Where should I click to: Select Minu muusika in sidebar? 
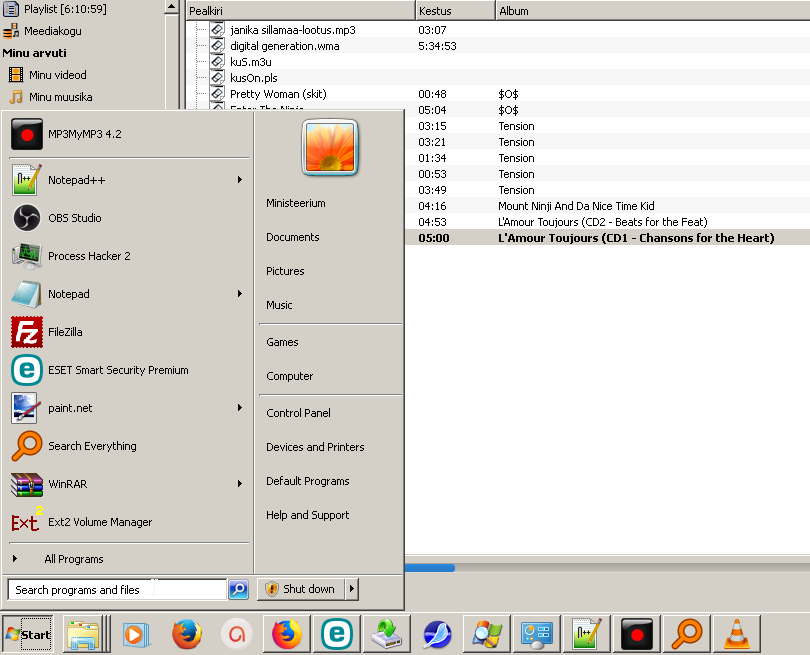coord(60,97)
